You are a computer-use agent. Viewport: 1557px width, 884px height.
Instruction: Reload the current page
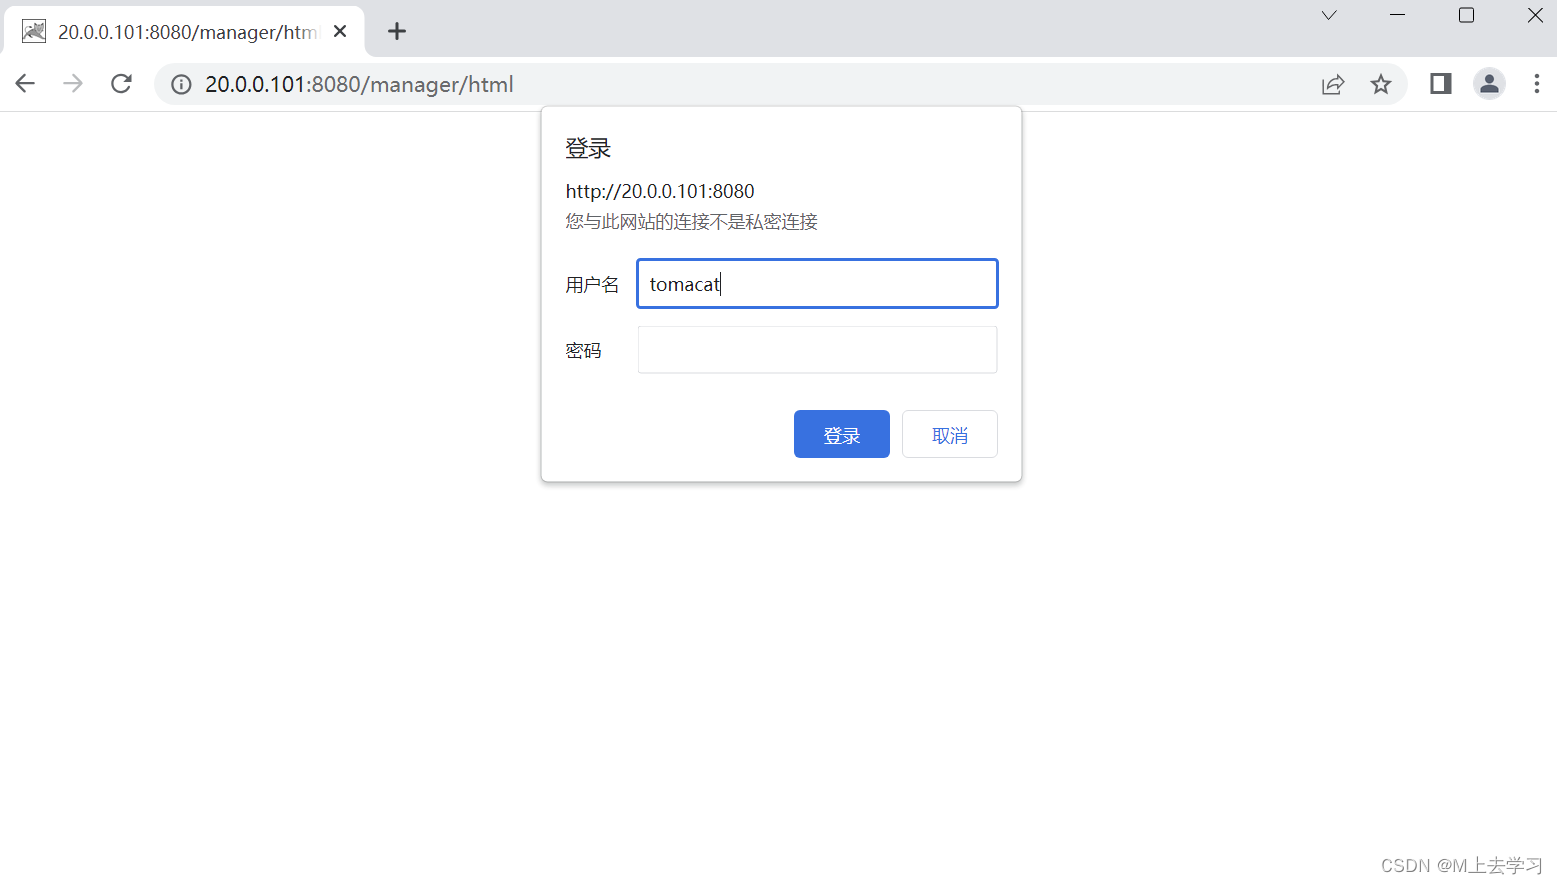tap(121, 84)
